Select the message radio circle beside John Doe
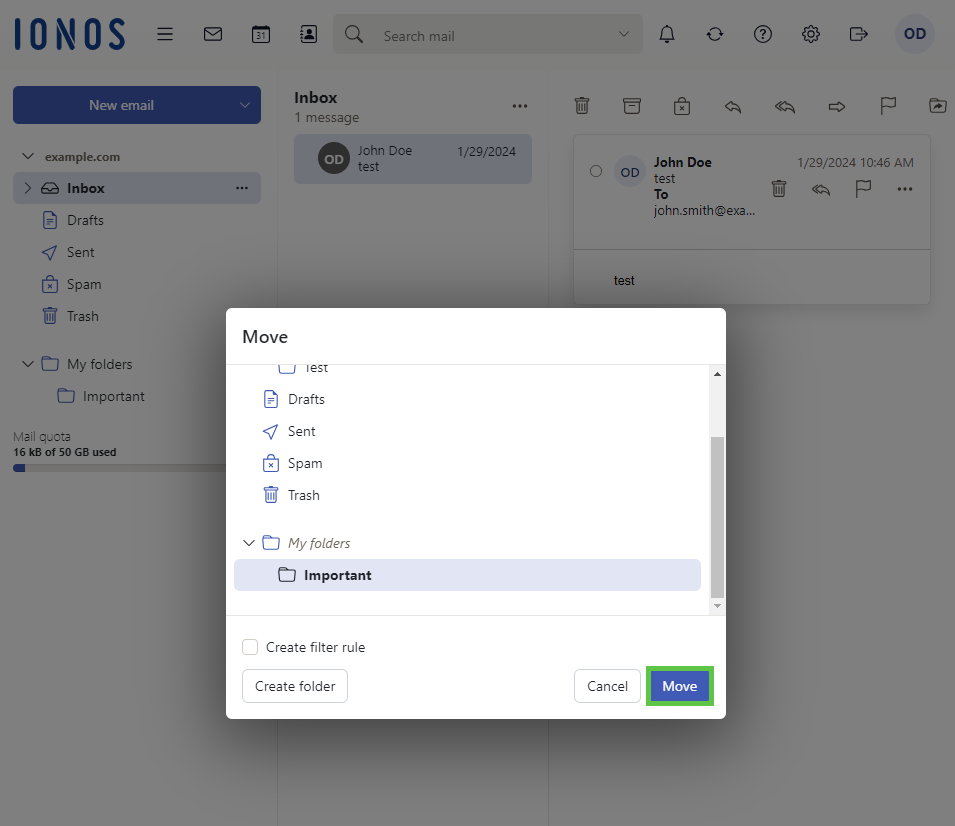This screenshot has width=955, height=826. [x=596, y=171]
